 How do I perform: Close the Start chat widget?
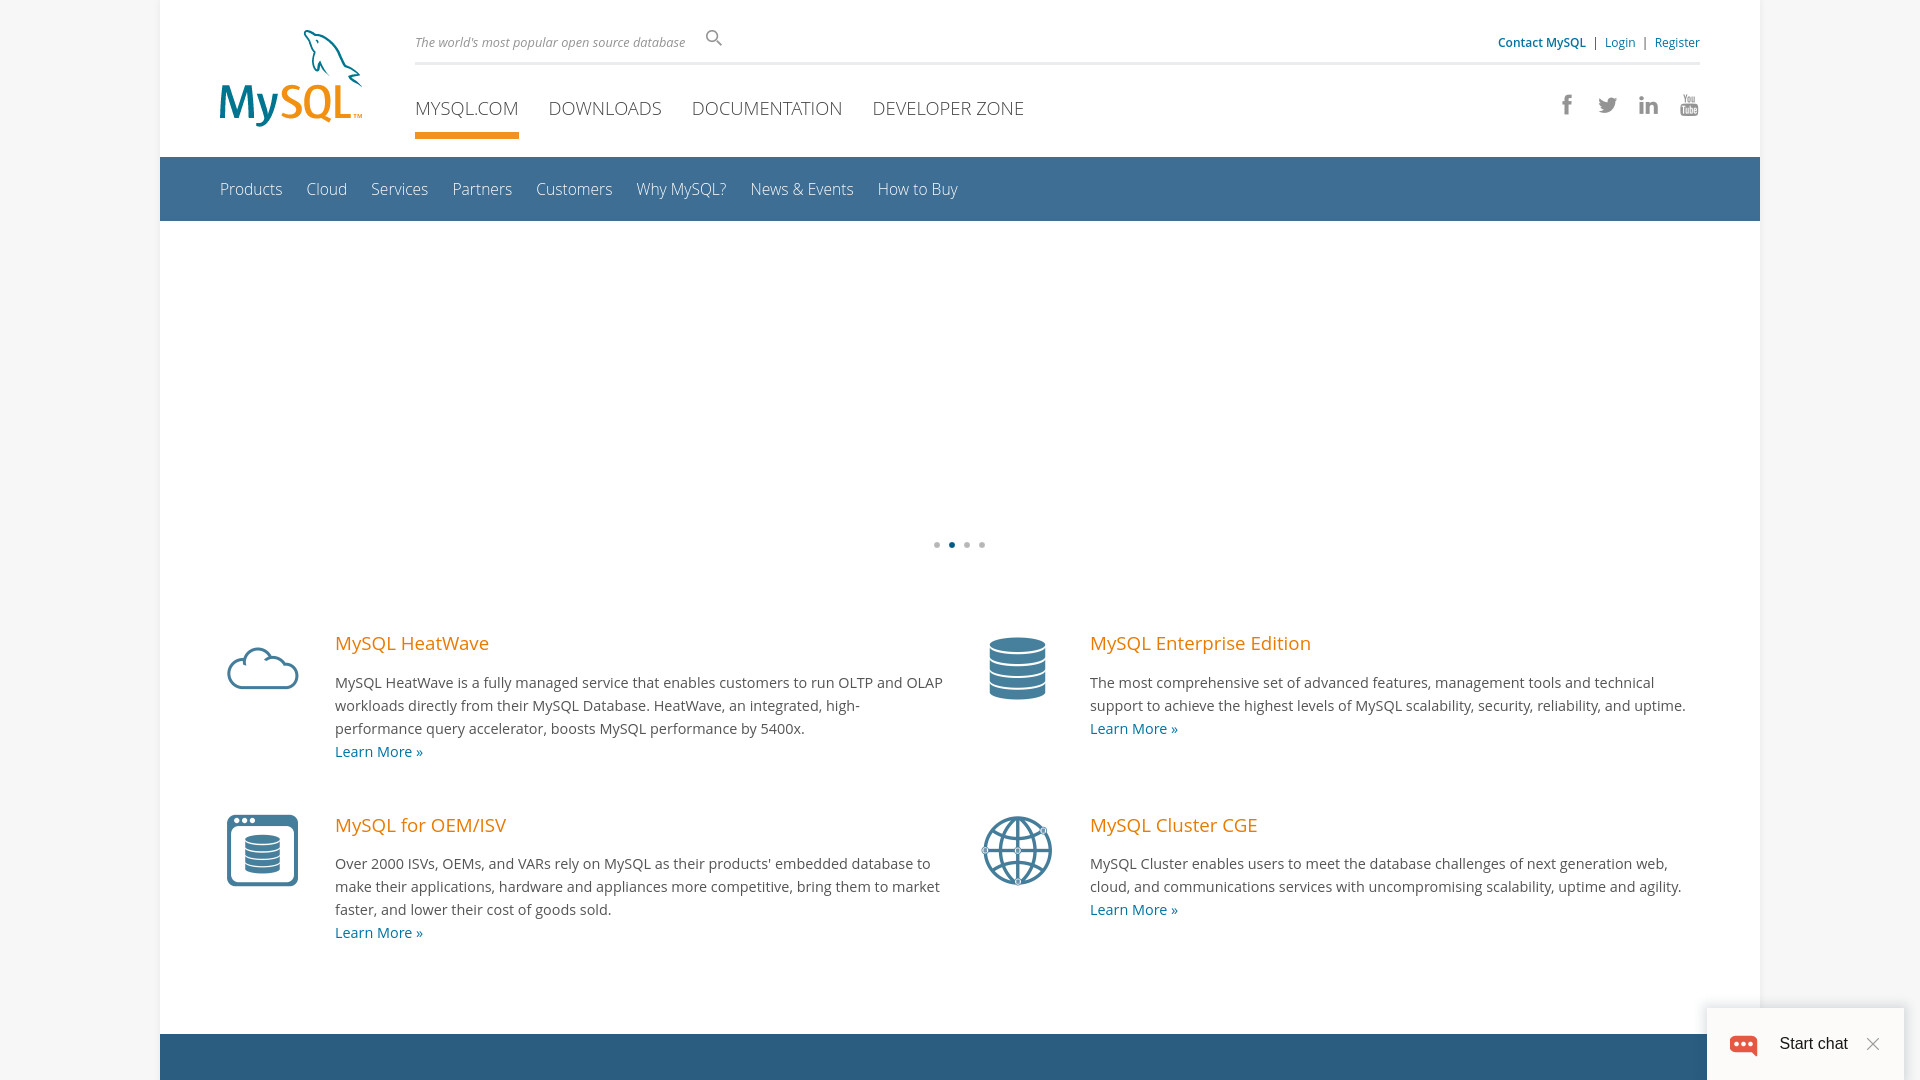coord(1873,1044)
